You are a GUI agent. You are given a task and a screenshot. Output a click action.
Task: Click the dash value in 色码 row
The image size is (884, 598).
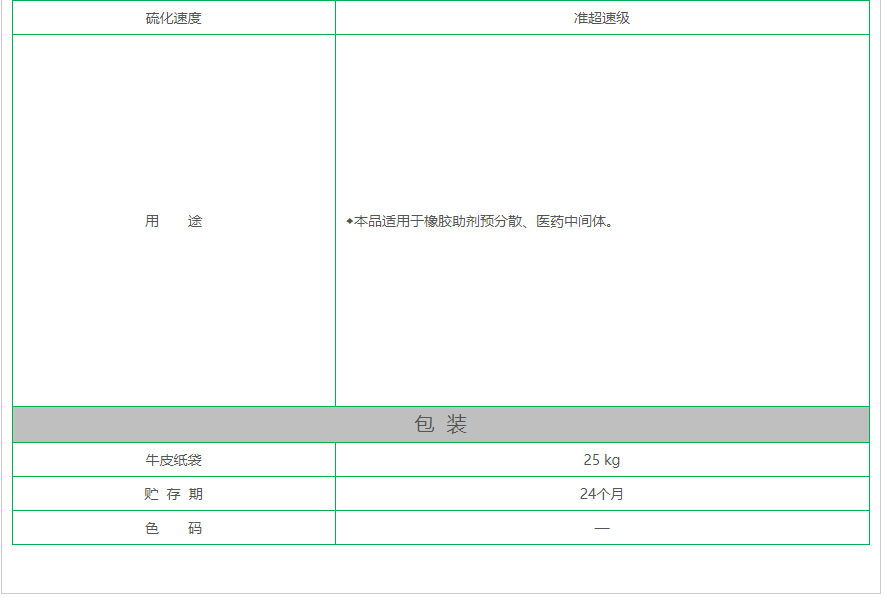point(602,529)
